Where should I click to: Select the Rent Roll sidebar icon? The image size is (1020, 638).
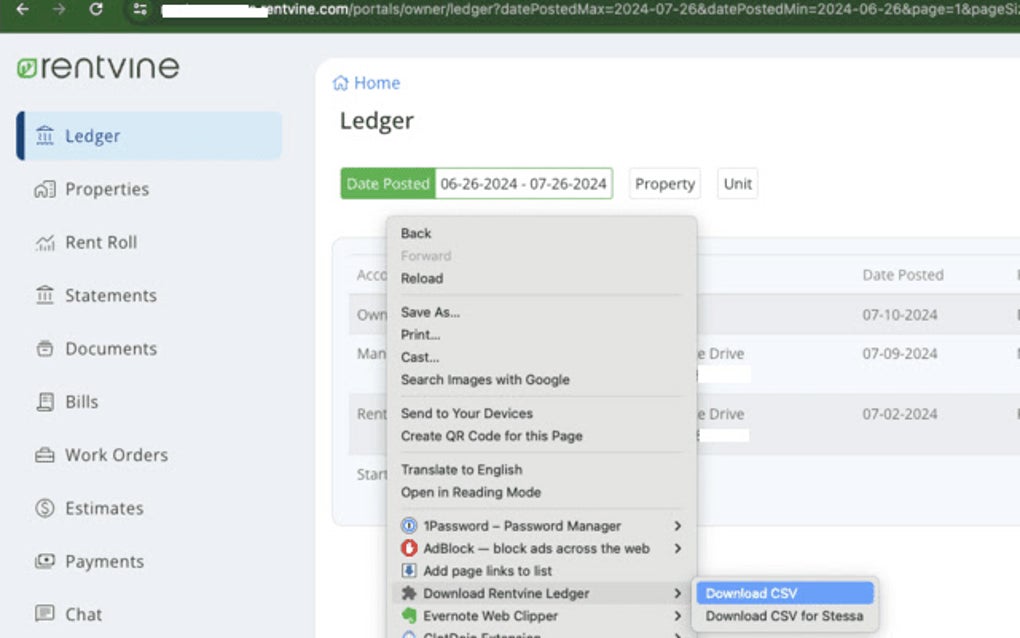(44, 242)
